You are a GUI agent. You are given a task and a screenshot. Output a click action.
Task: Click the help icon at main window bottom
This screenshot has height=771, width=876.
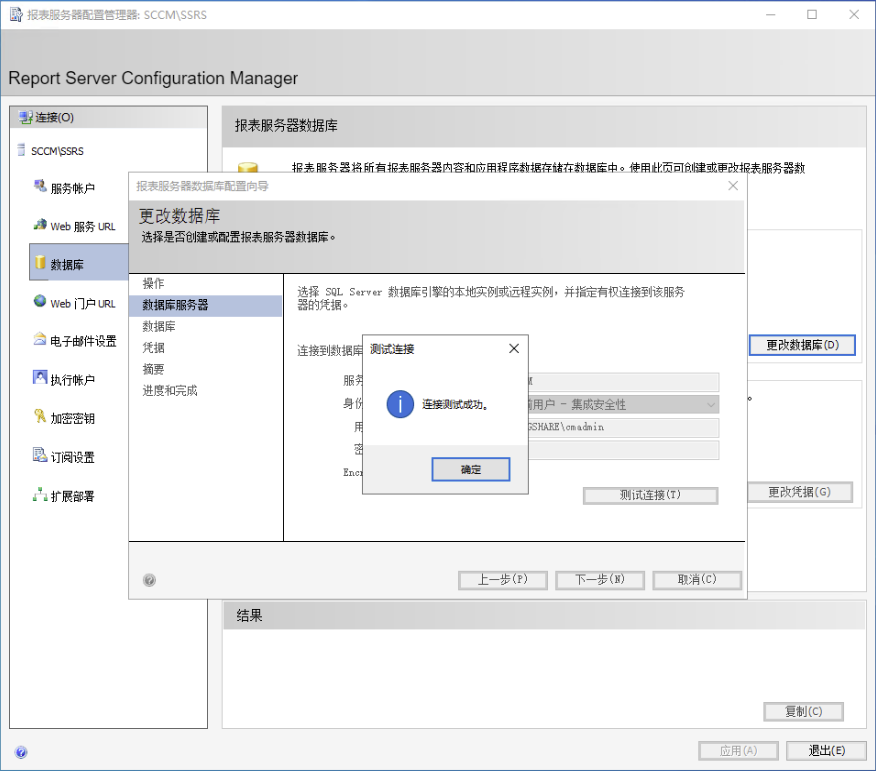(x=21, y=752)
